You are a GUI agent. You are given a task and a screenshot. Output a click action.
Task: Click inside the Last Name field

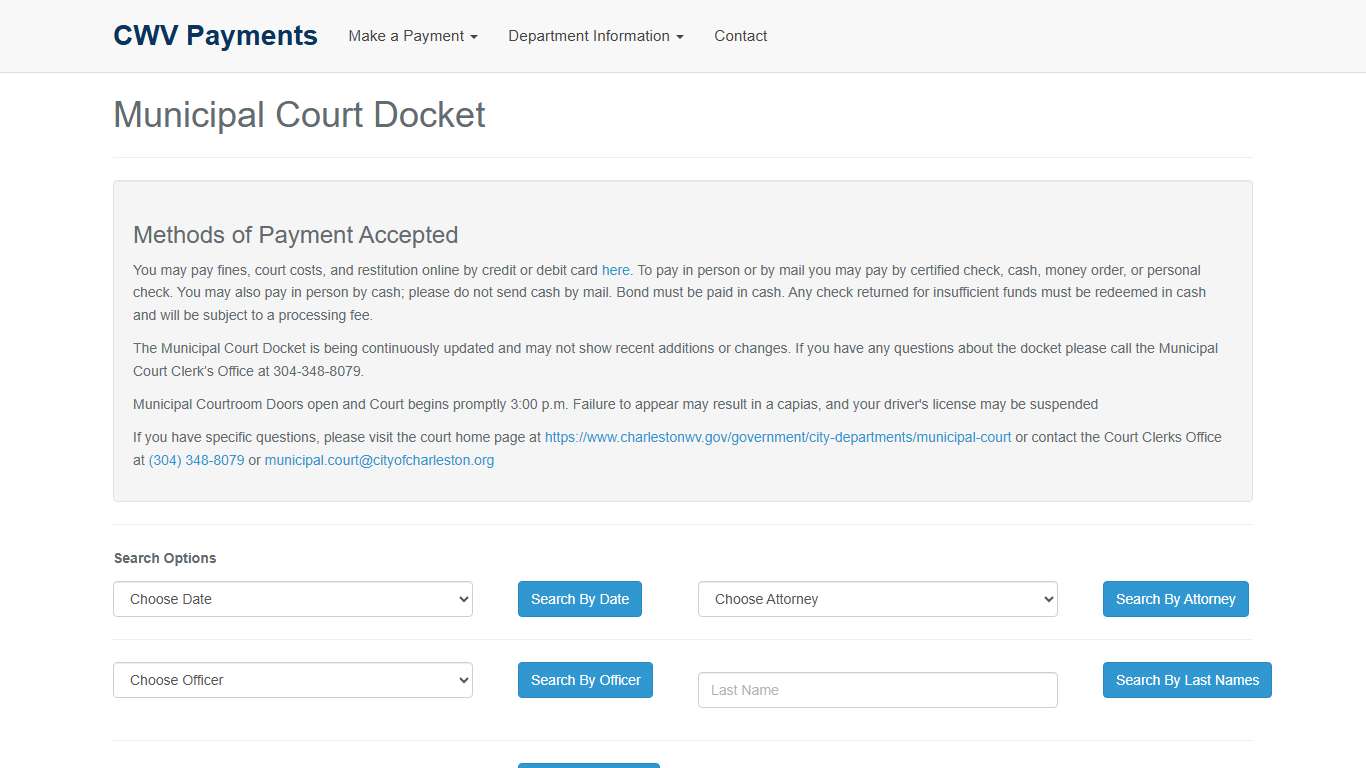[x=877, y=690]
